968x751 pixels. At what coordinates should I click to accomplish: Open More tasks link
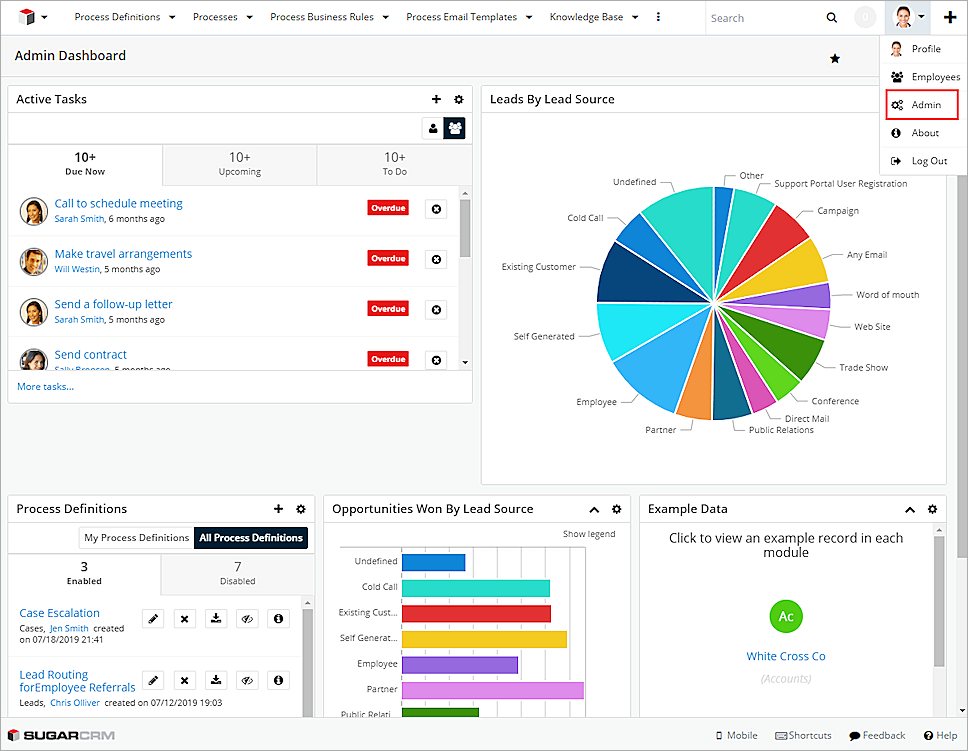(x=45, y=386)
